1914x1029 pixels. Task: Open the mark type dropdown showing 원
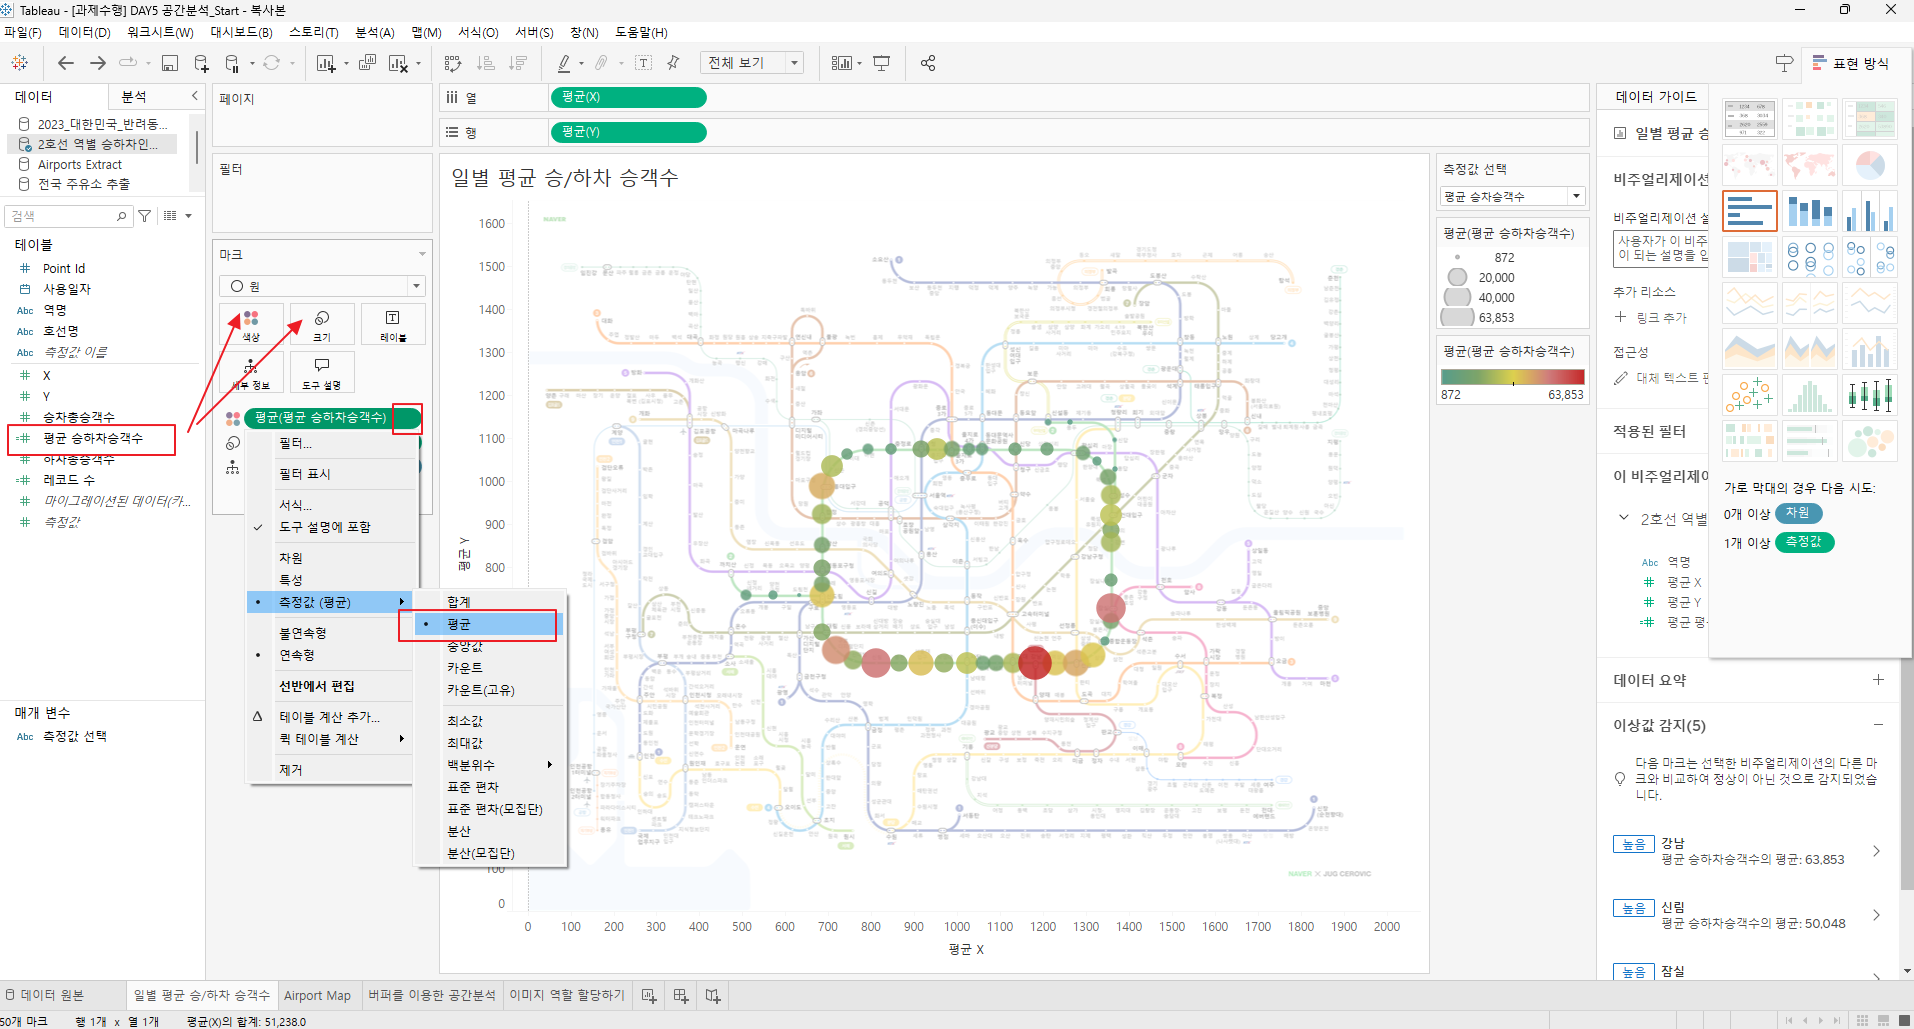(x=322, y=286)
